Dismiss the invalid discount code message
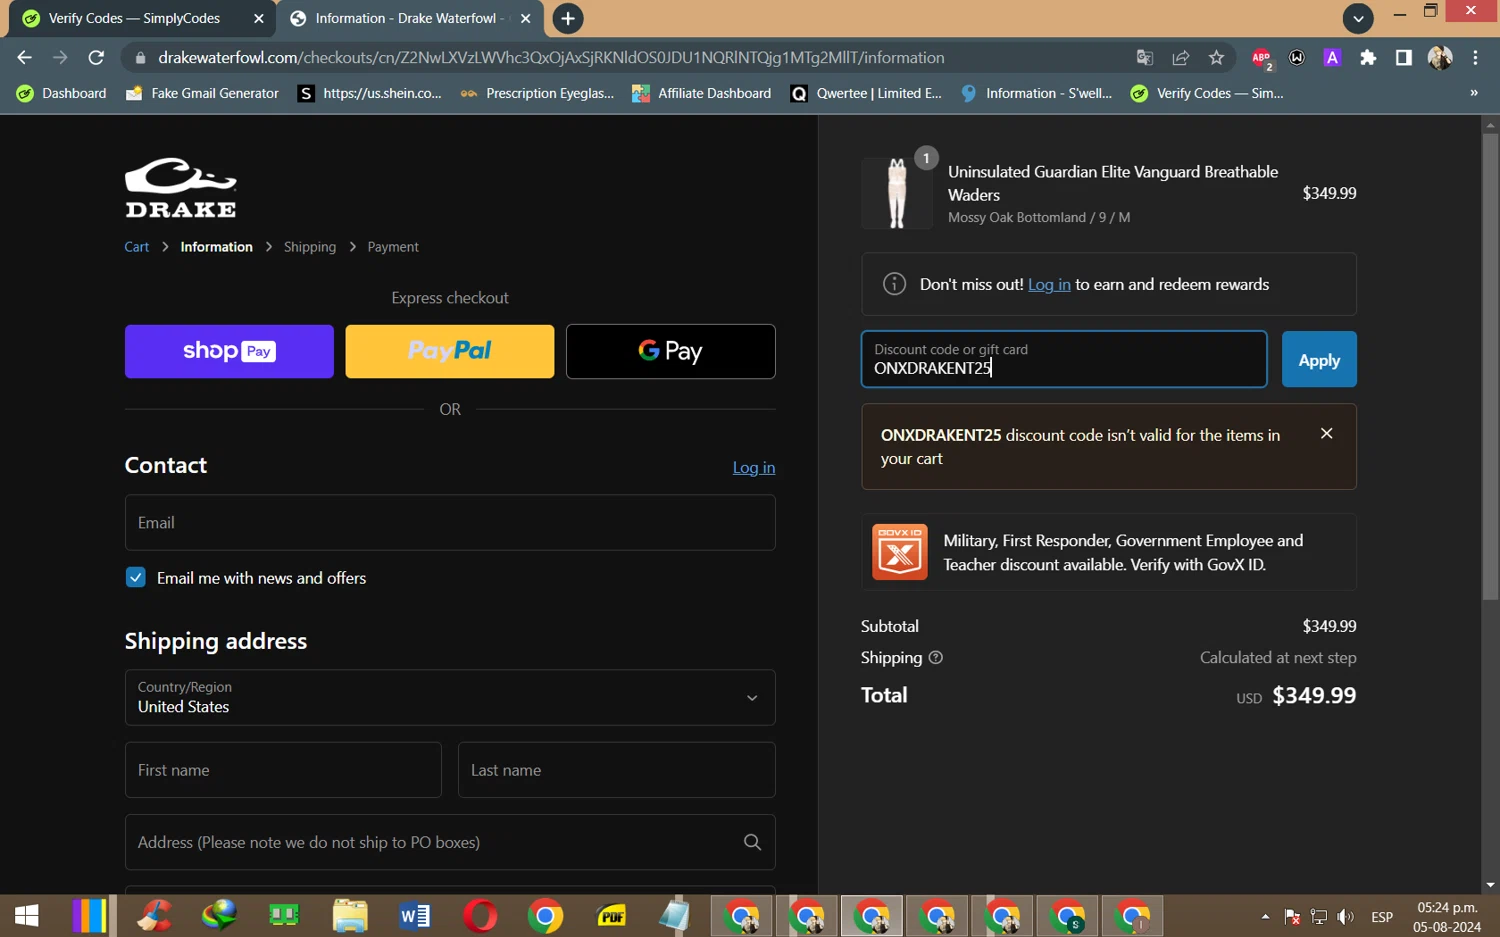 click(x=1326, y=433)
